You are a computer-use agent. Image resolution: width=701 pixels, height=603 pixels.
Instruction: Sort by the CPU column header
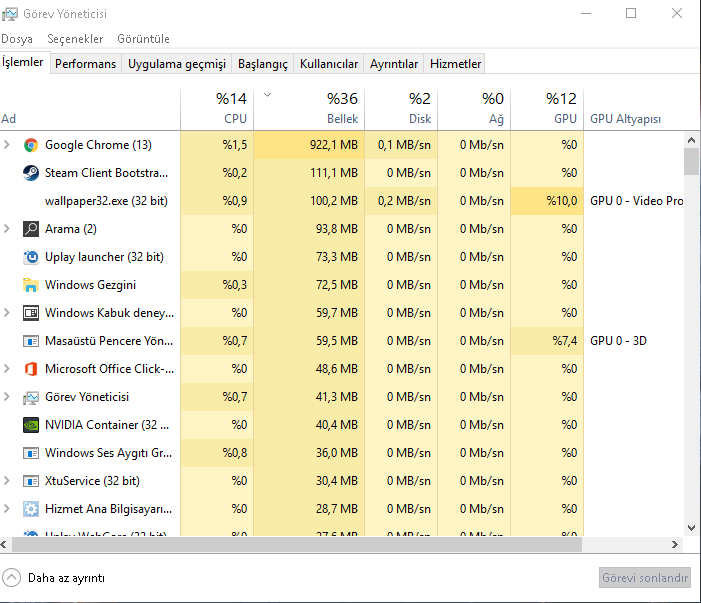pos(217,109)
